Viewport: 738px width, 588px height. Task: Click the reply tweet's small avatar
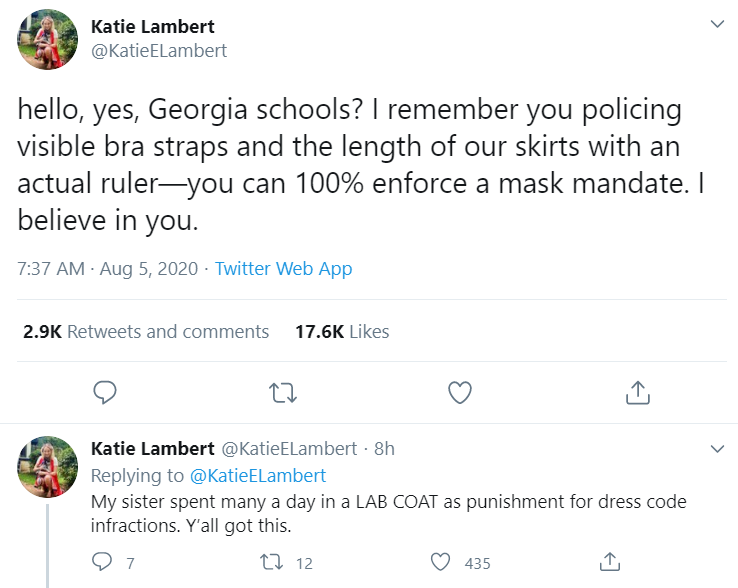point(48,466)
